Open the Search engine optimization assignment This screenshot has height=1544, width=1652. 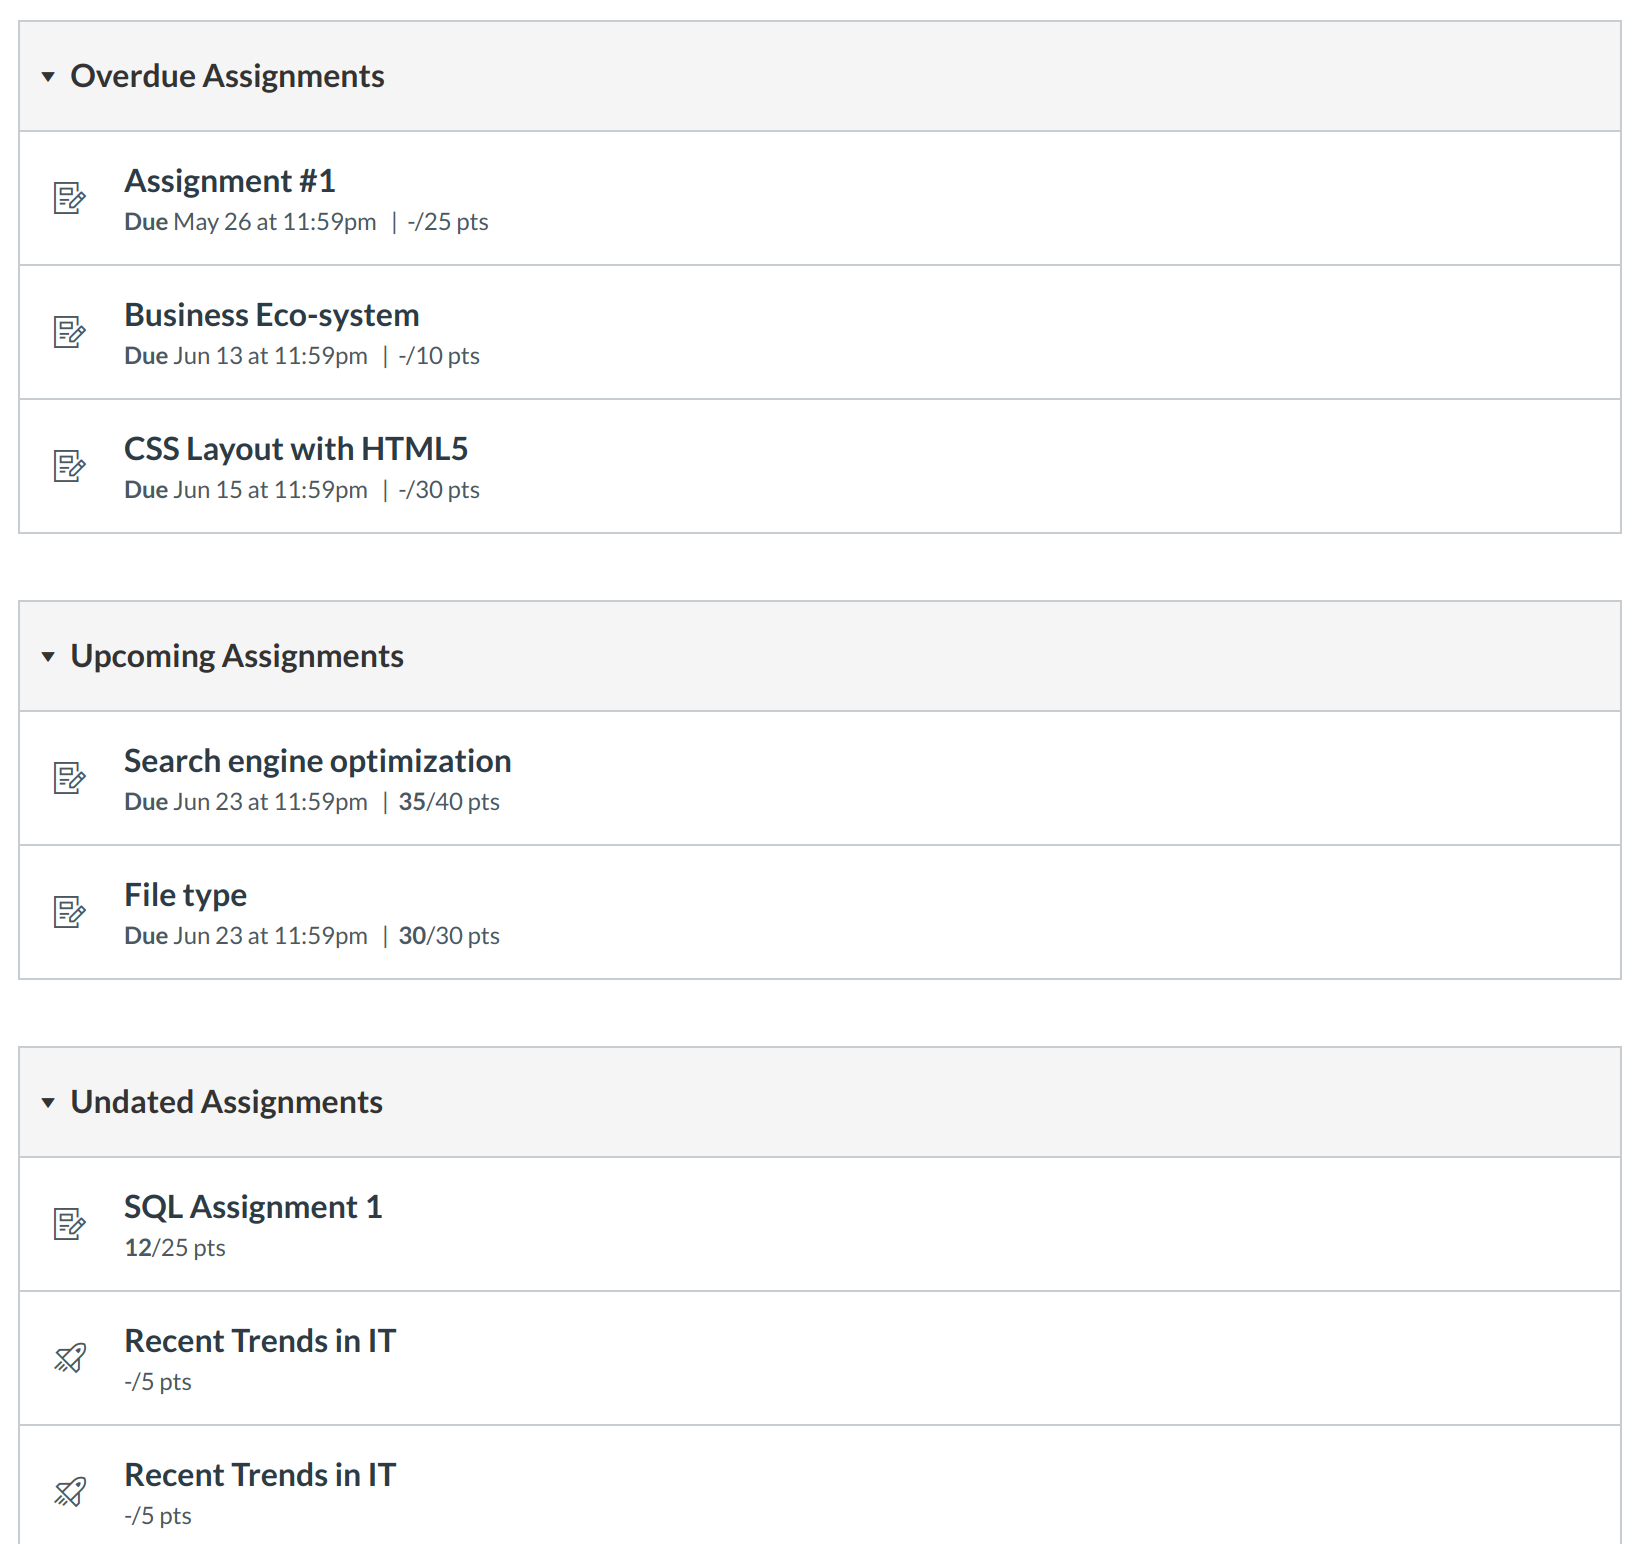pyautogui.click(x=317, y=761)
